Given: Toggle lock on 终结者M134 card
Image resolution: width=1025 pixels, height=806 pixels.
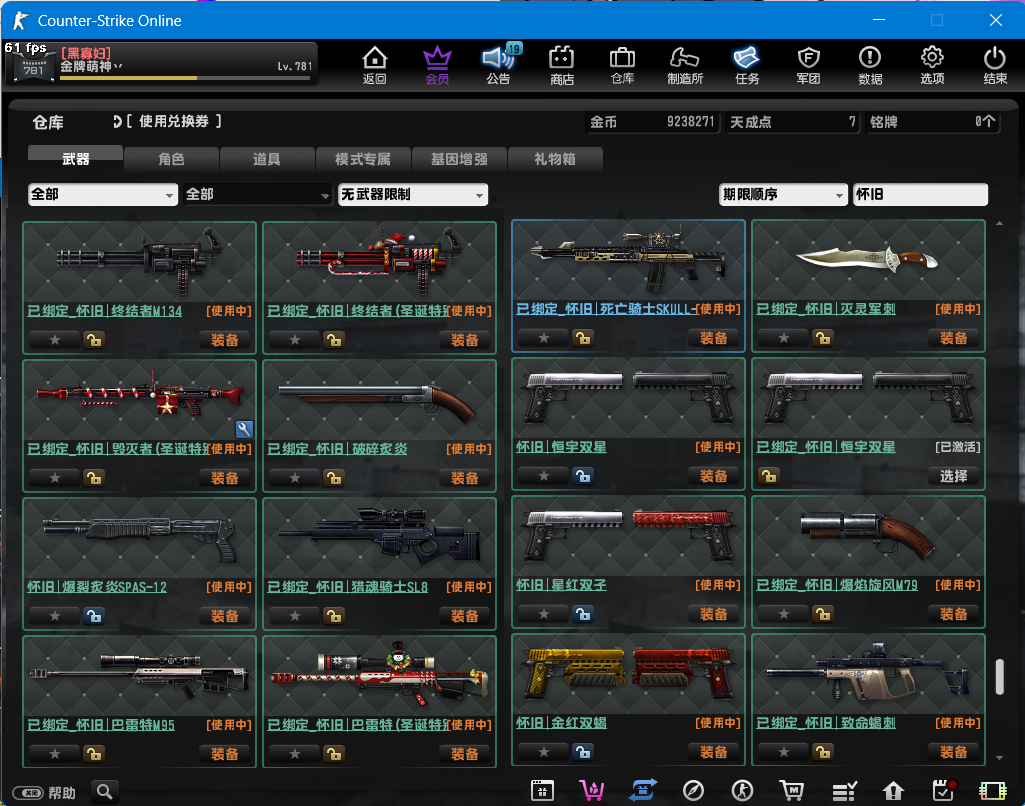Looking at the screenshot, I should pos(94,340).
